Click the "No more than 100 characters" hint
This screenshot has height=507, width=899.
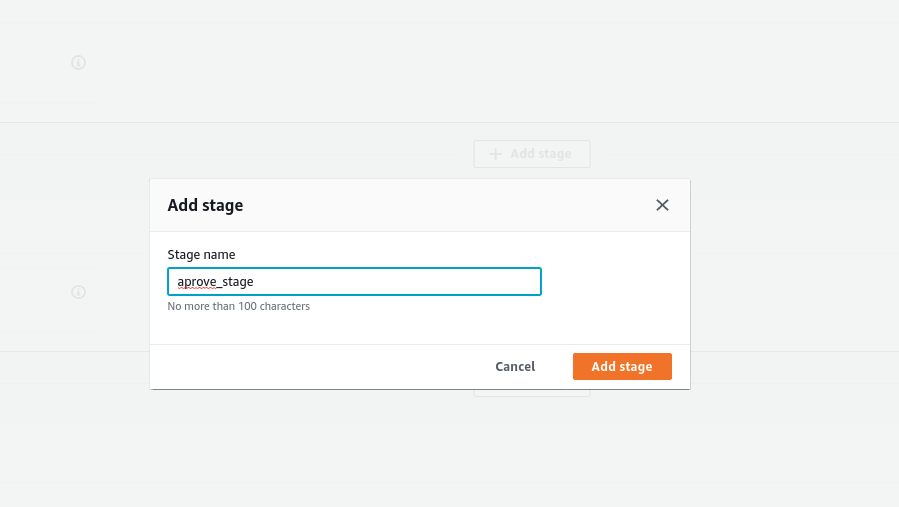click(x=238, y=306)
